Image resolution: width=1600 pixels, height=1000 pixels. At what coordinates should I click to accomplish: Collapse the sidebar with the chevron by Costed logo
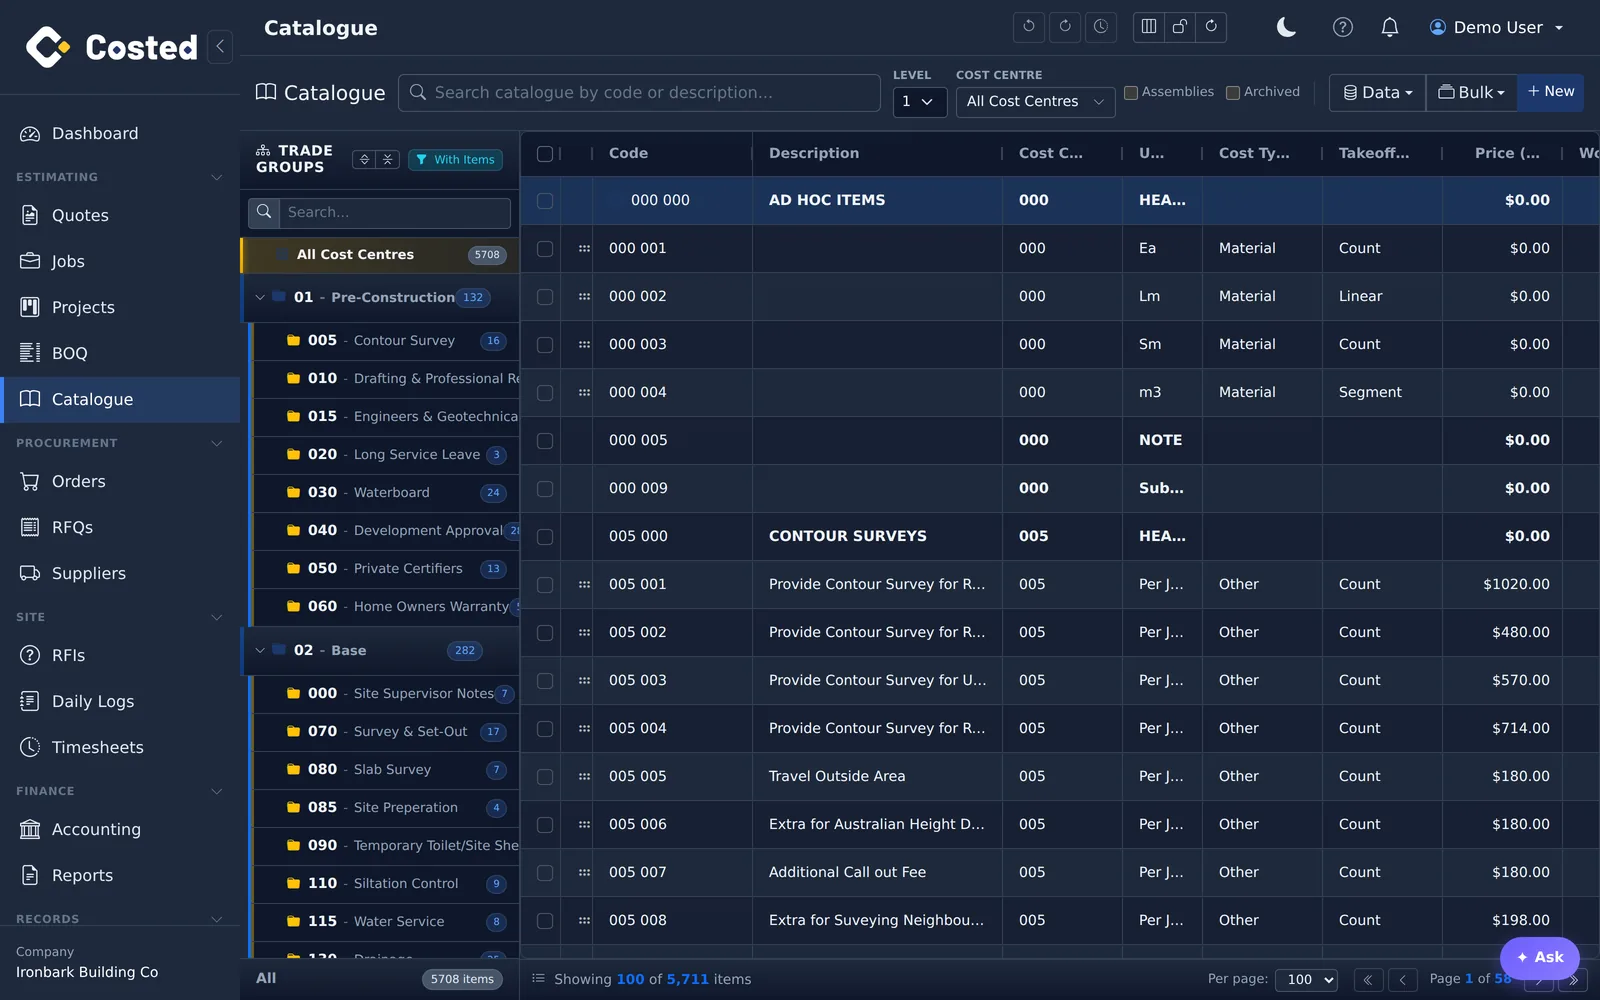[x=220, y=46]
